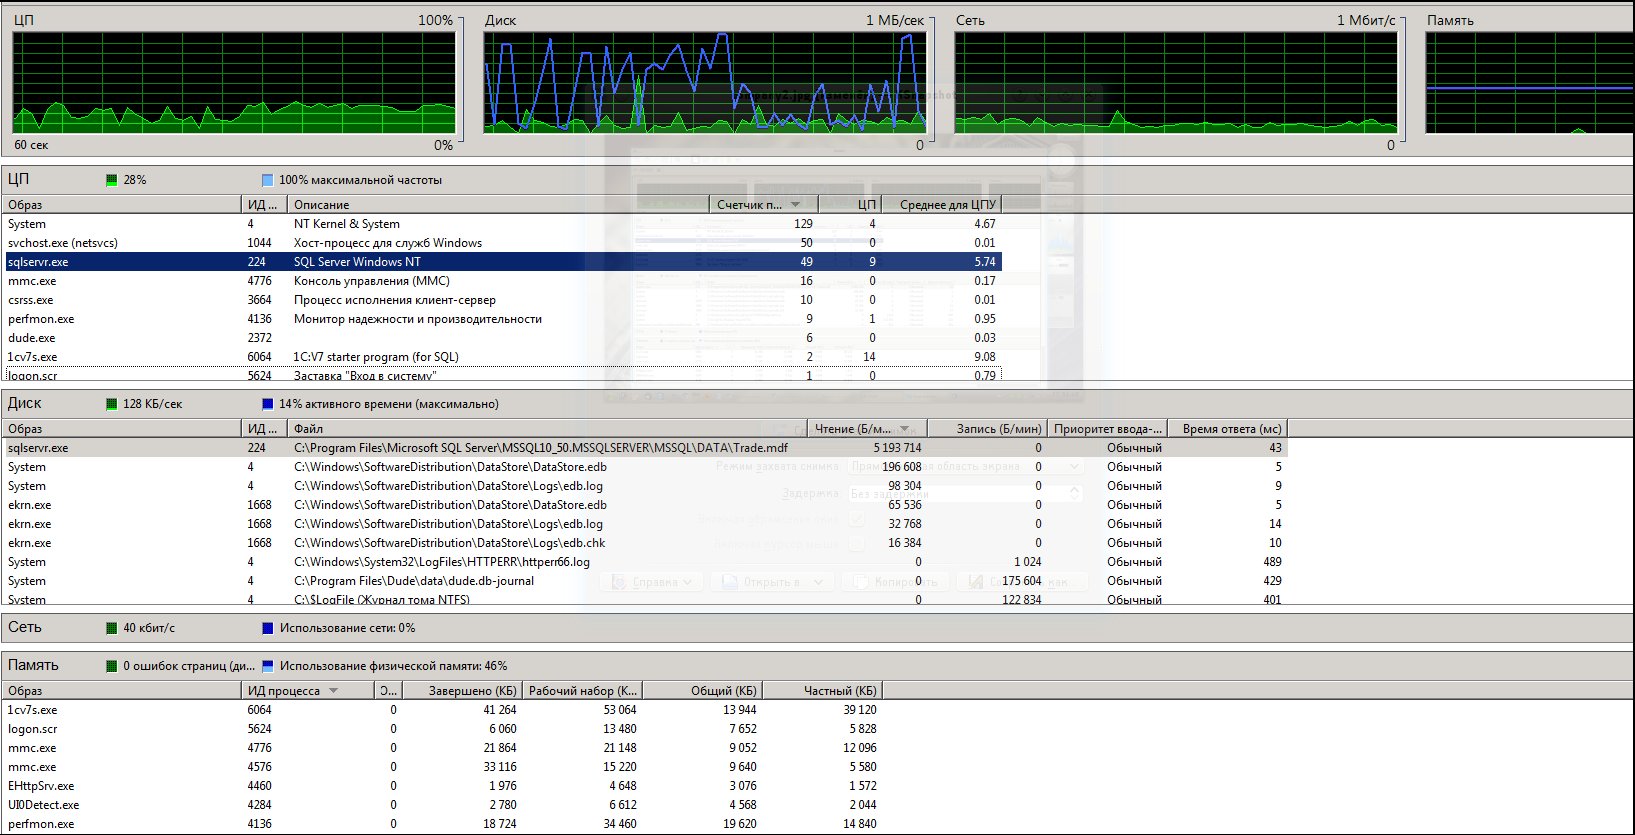Click sort arrow on Чтение (Б/м...) column
The height and width of the screenshot is (835, 1635).
904,429
